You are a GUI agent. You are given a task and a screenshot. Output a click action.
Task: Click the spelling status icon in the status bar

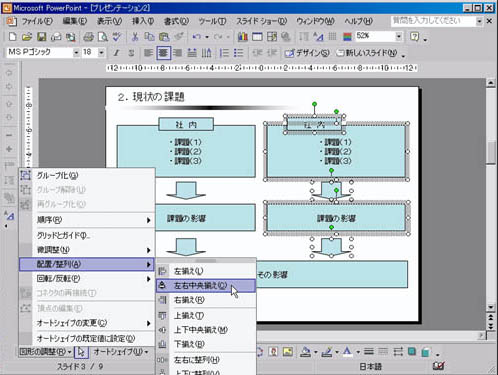[x=438, y=366]
